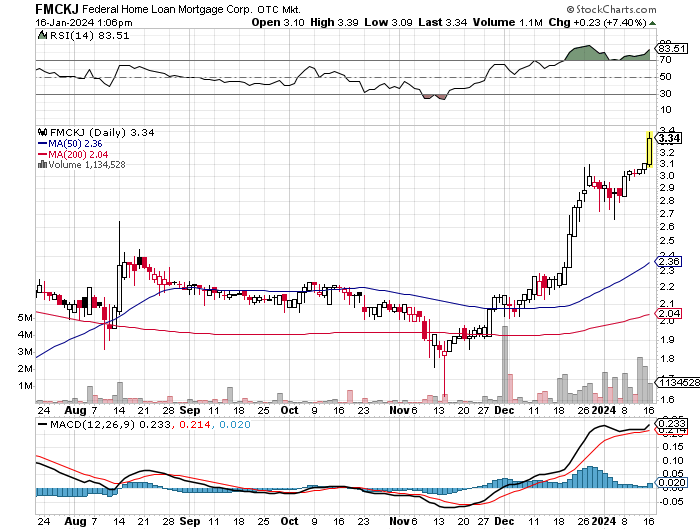
Task: Click the yellow highlighted latest candlestick
Action: (x=650, y=150)
